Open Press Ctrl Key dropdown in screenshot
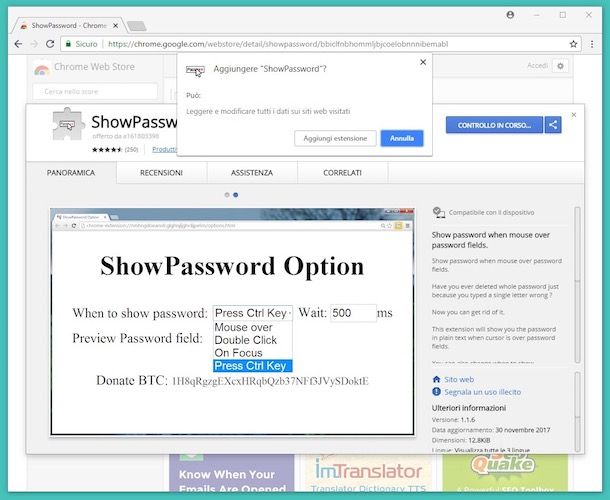The width and height of the screenshot is (610, 500). click(x=253, y=313)
